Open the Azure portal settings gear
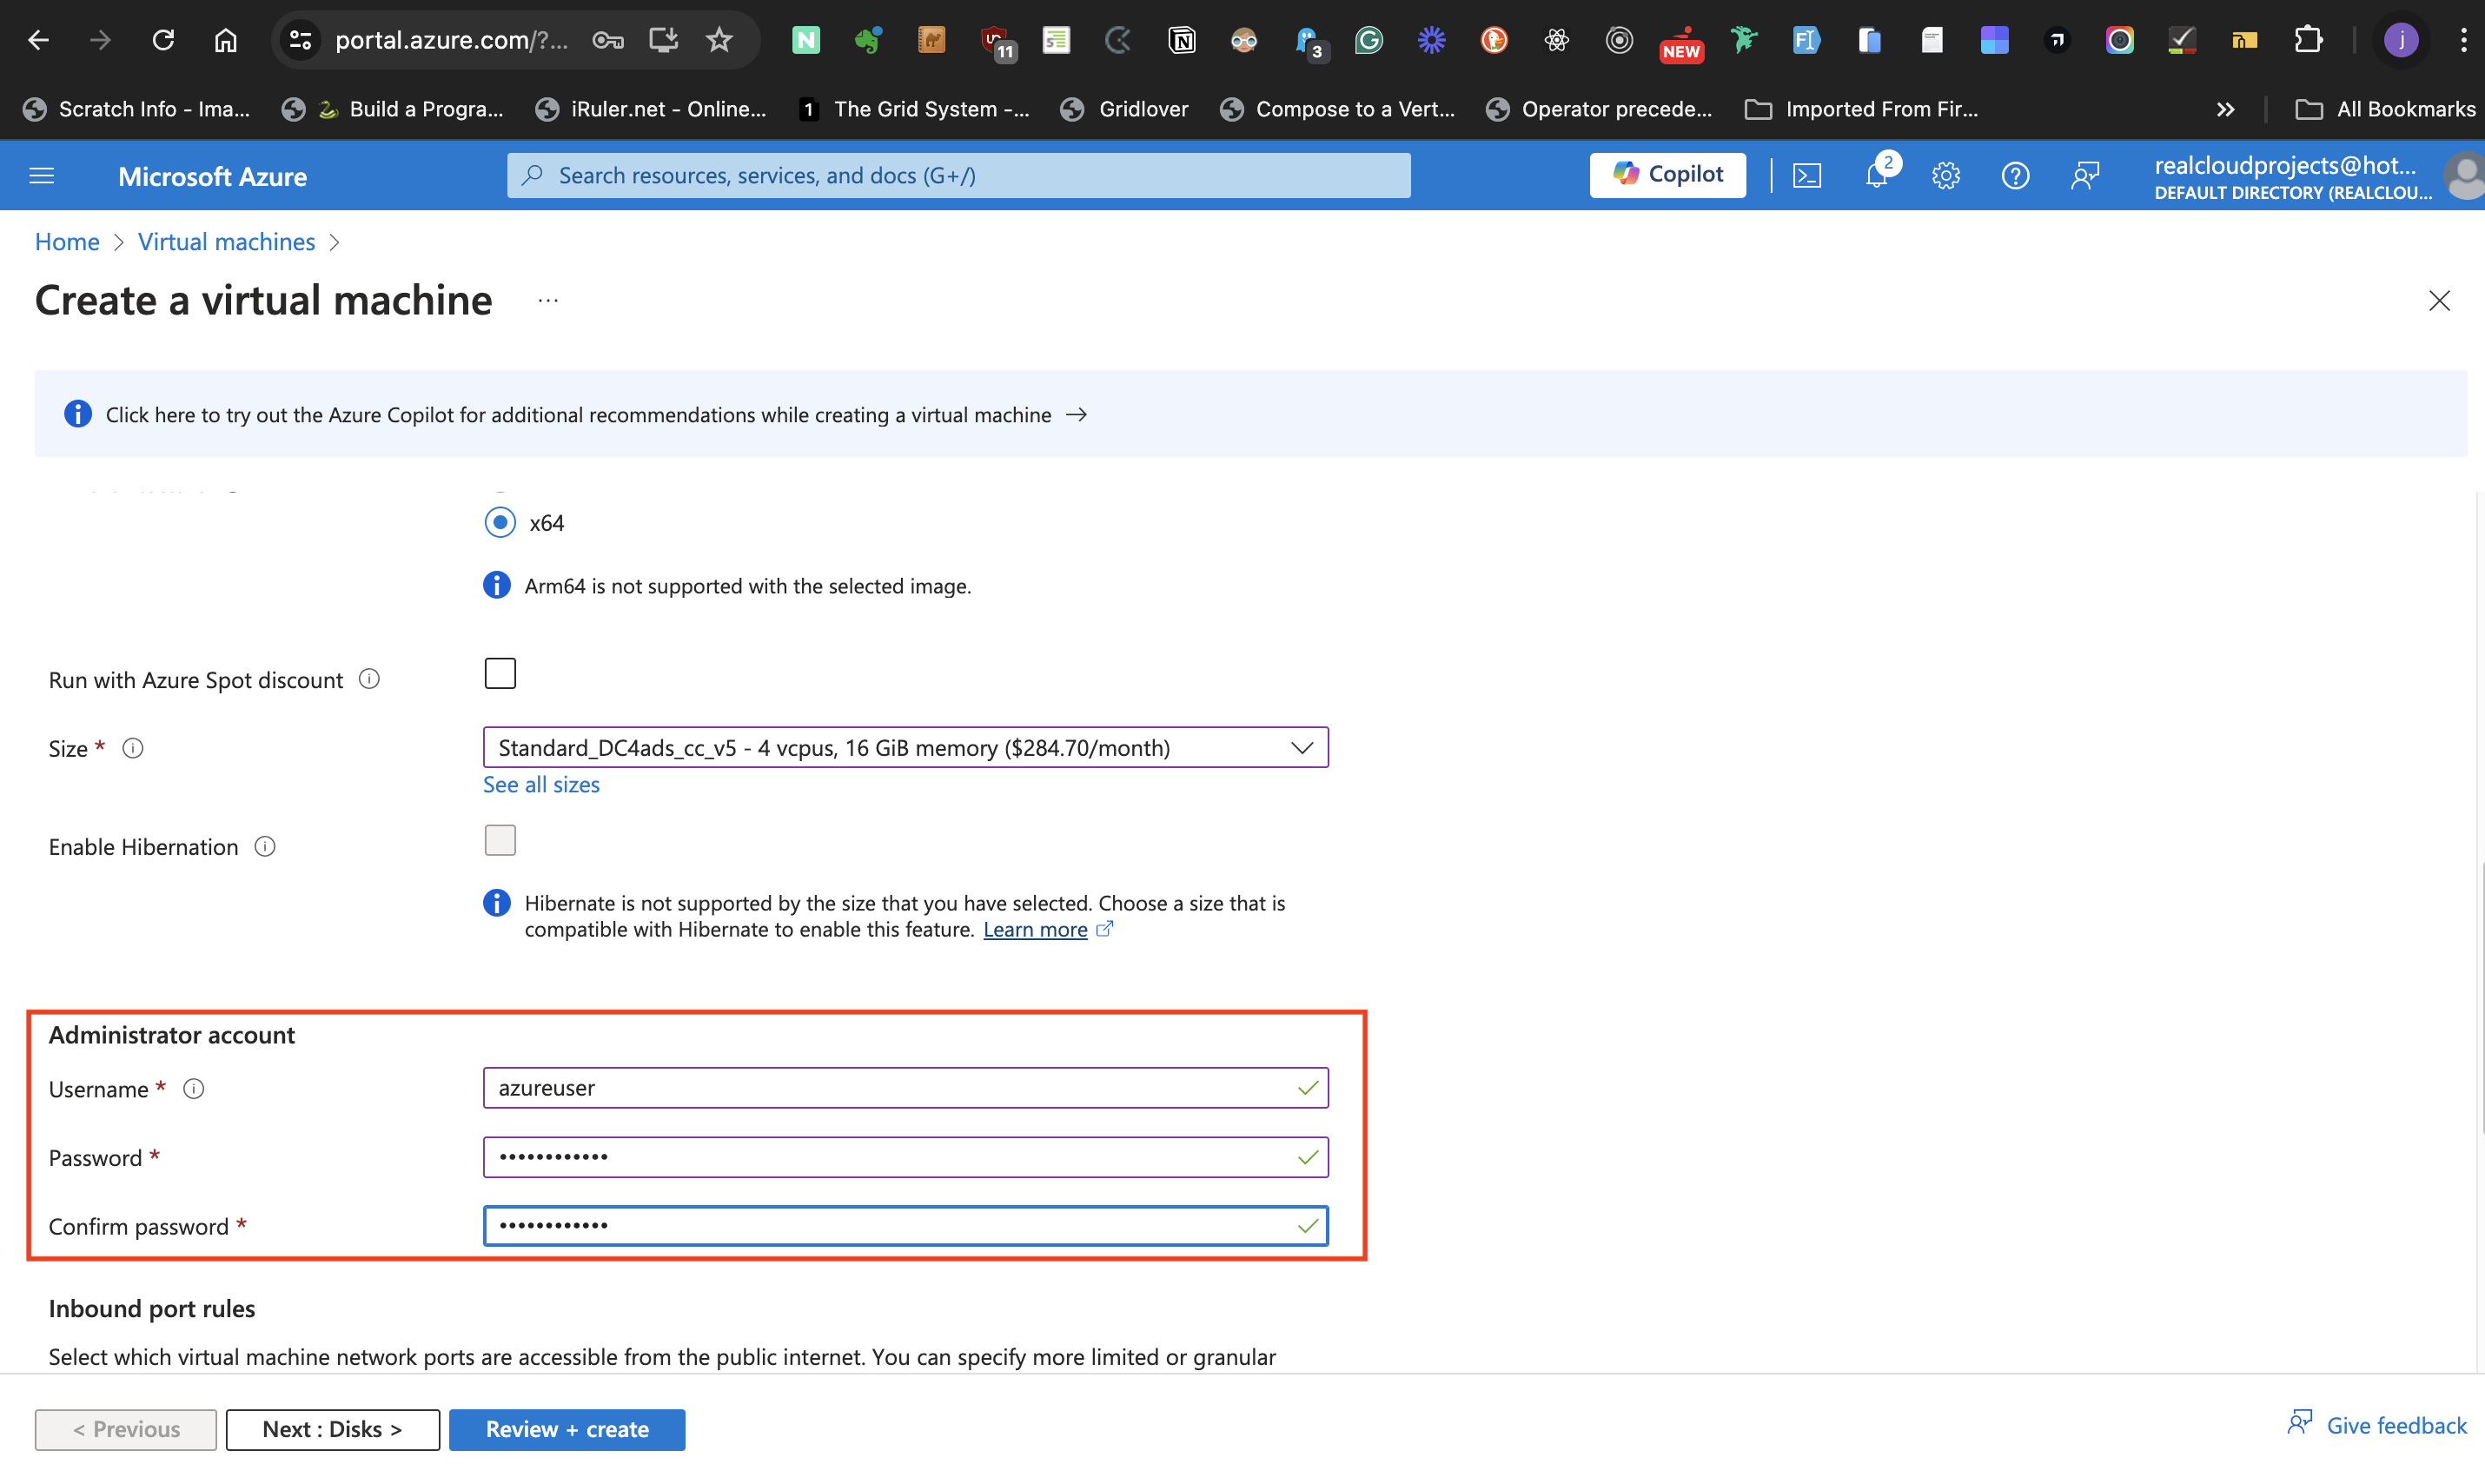Viewport: 2485px width, 1484px height. point(1946,175)
